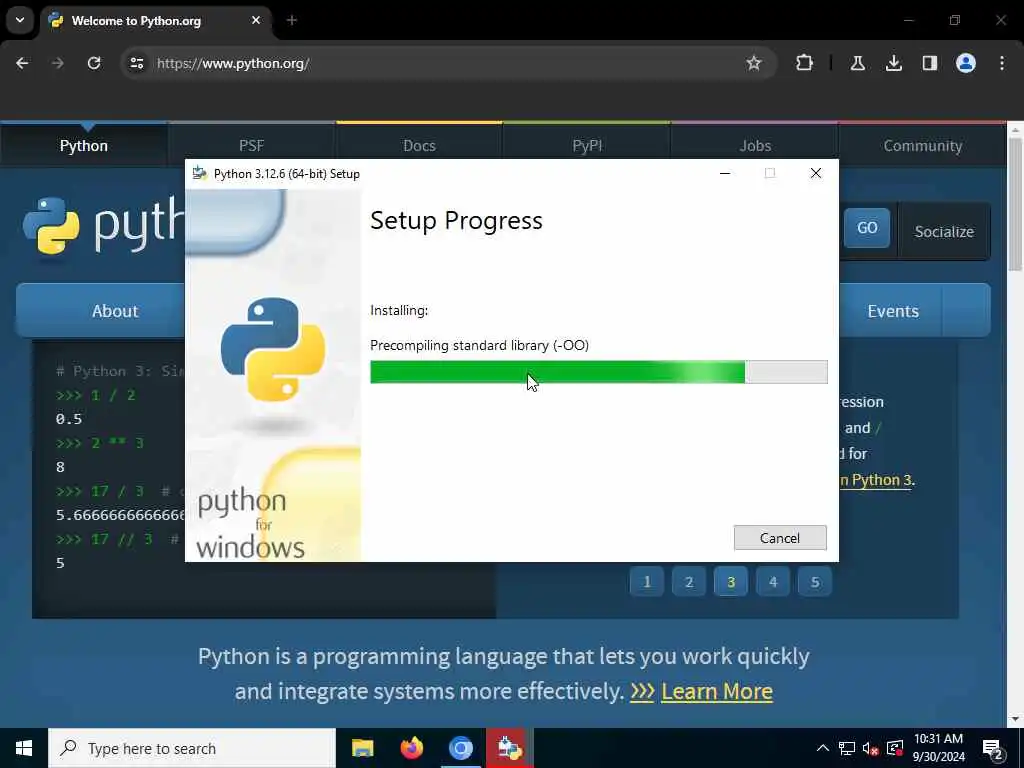Viewport: 1024px width, 768px height.
Task: Close the Python Setup dialog
Action: (816, 173)
